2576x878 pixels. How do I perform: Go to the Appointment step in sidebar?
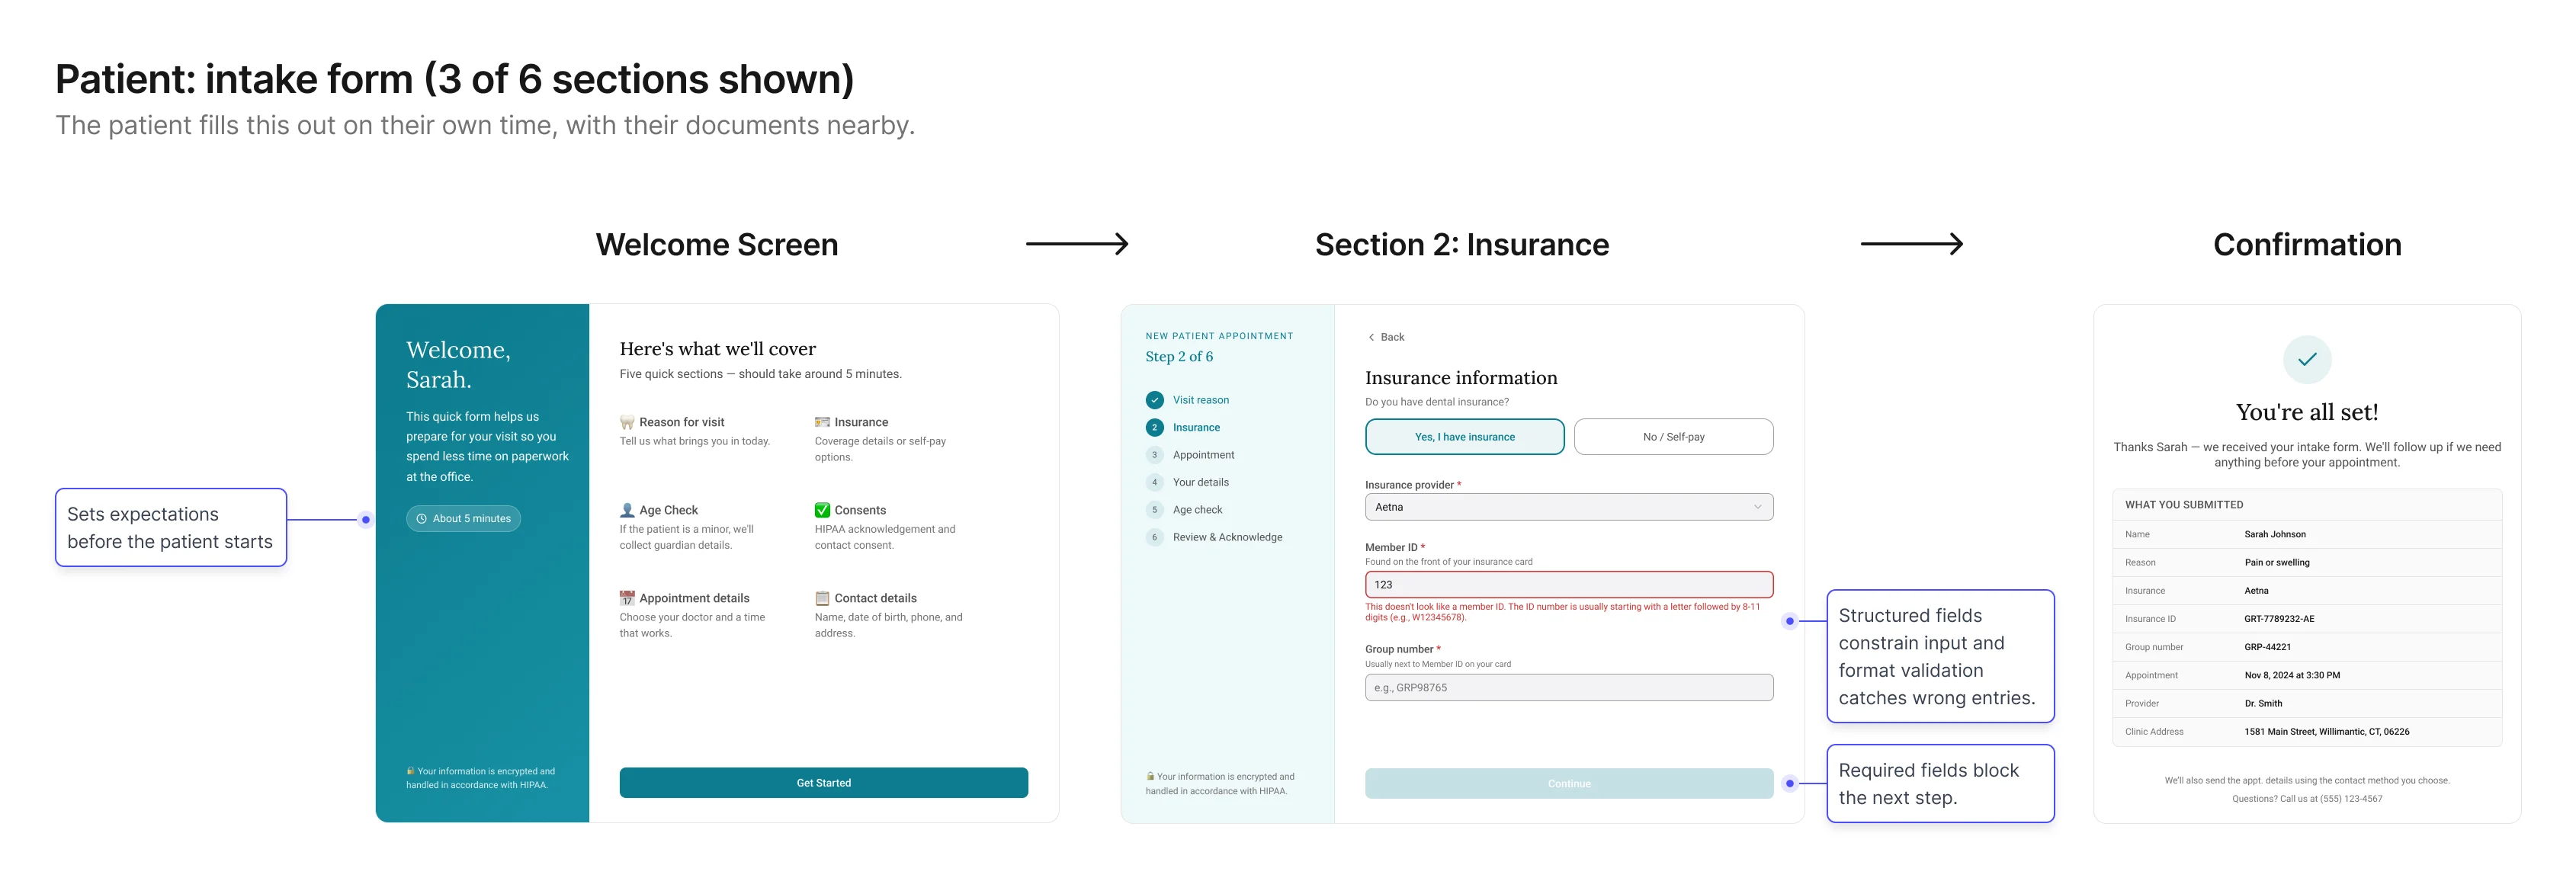pos(1203,455)
